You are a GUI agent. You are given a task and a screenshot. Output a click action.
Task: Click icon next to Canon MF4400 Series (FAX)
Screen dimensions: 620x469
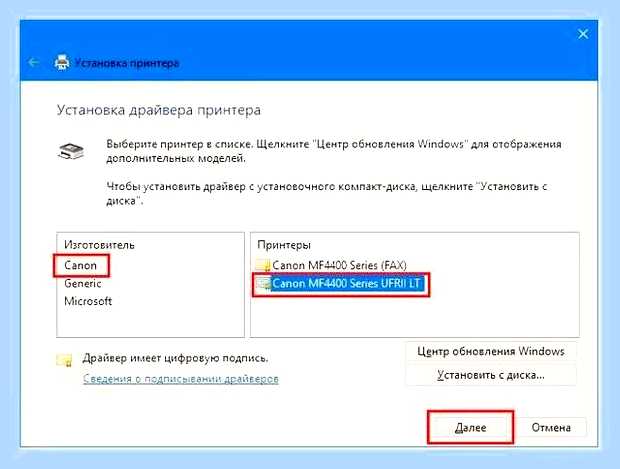pos(263,265)
